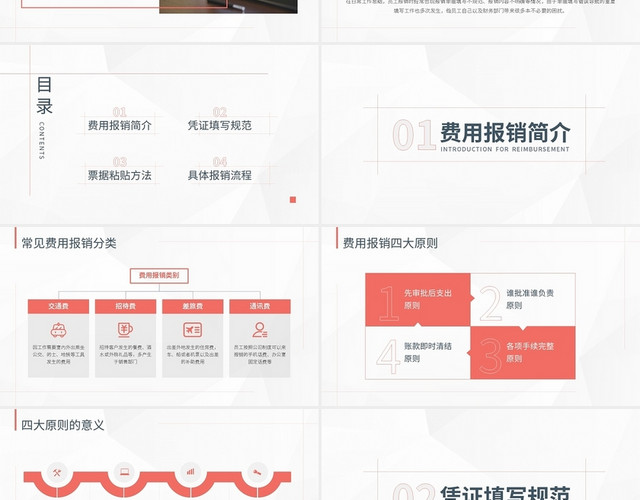Click the person icon under 通讯费
The height and width of the screenshot is (500, 640).
point(260,330)
